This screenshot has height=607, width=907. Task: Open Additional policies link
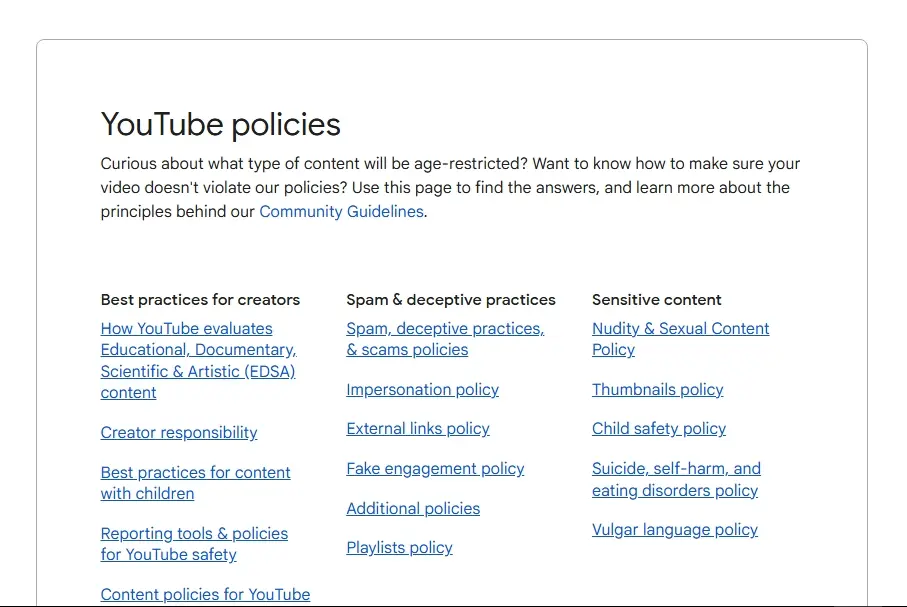[x=413, y=509]
